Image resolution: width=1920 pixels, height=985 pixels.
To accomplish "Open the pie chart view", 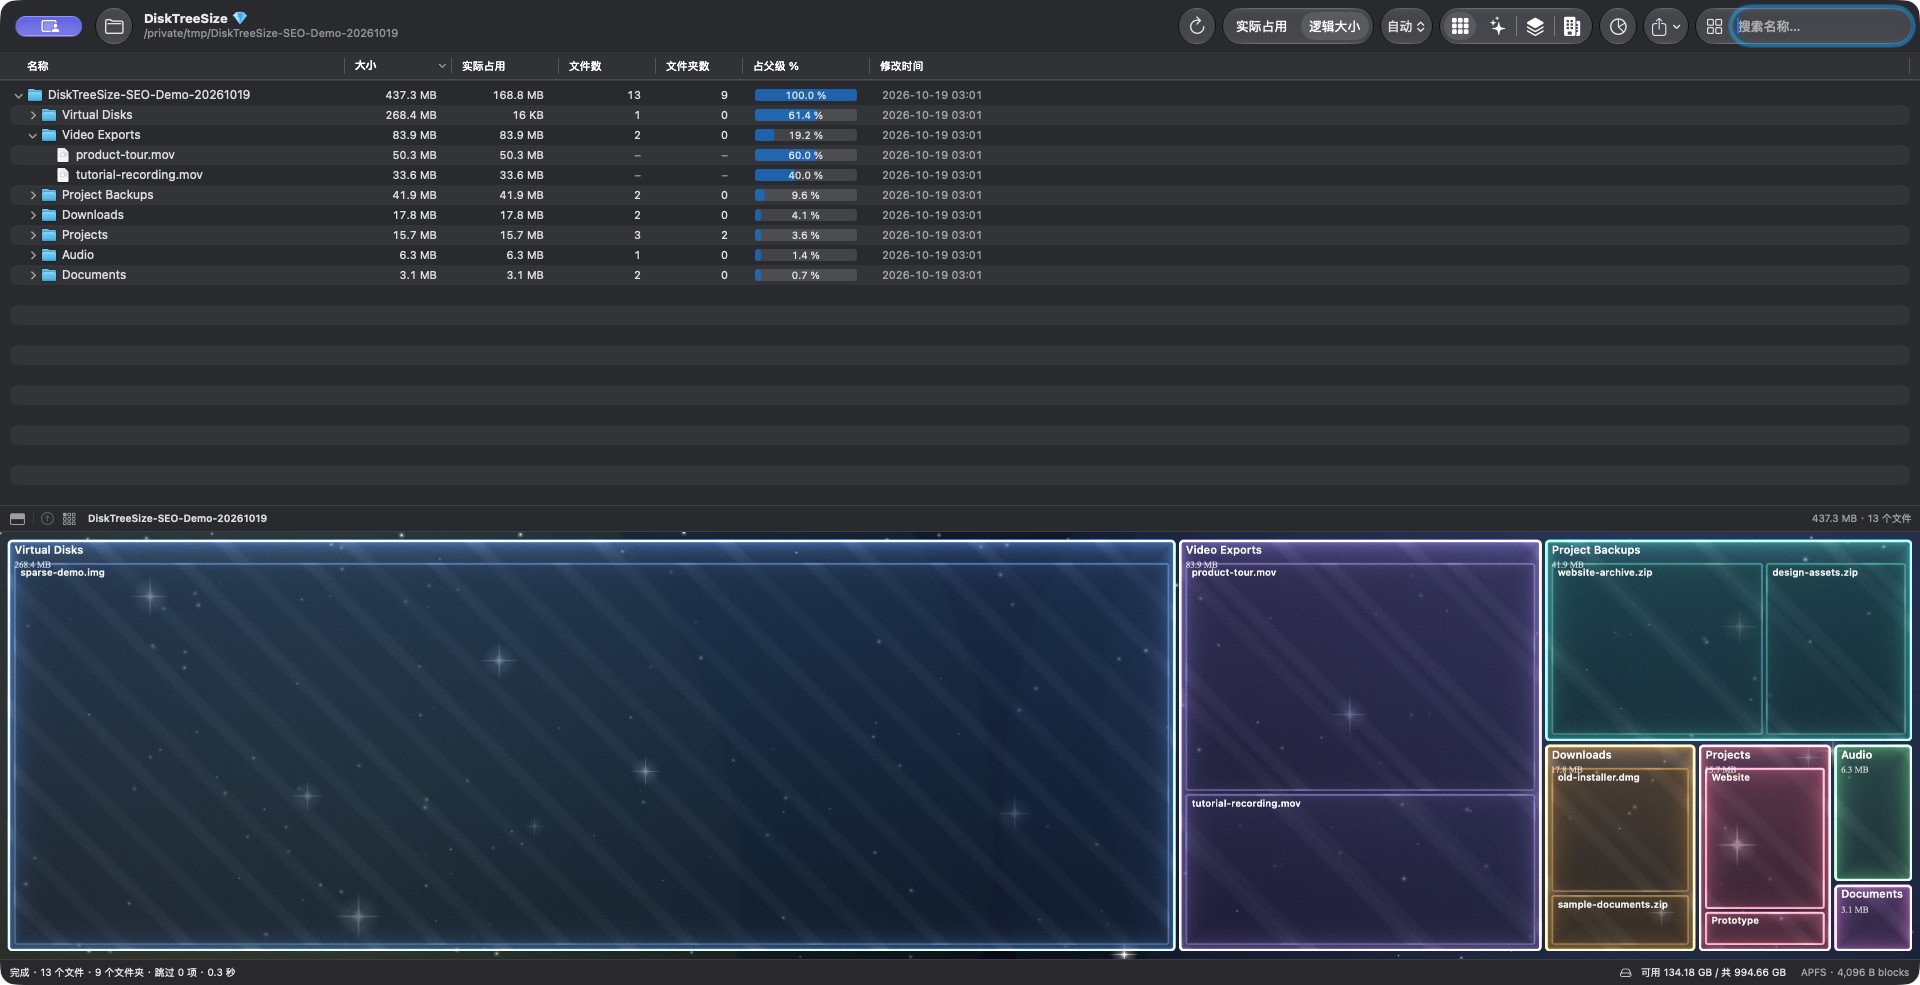I will point(1618,27).
